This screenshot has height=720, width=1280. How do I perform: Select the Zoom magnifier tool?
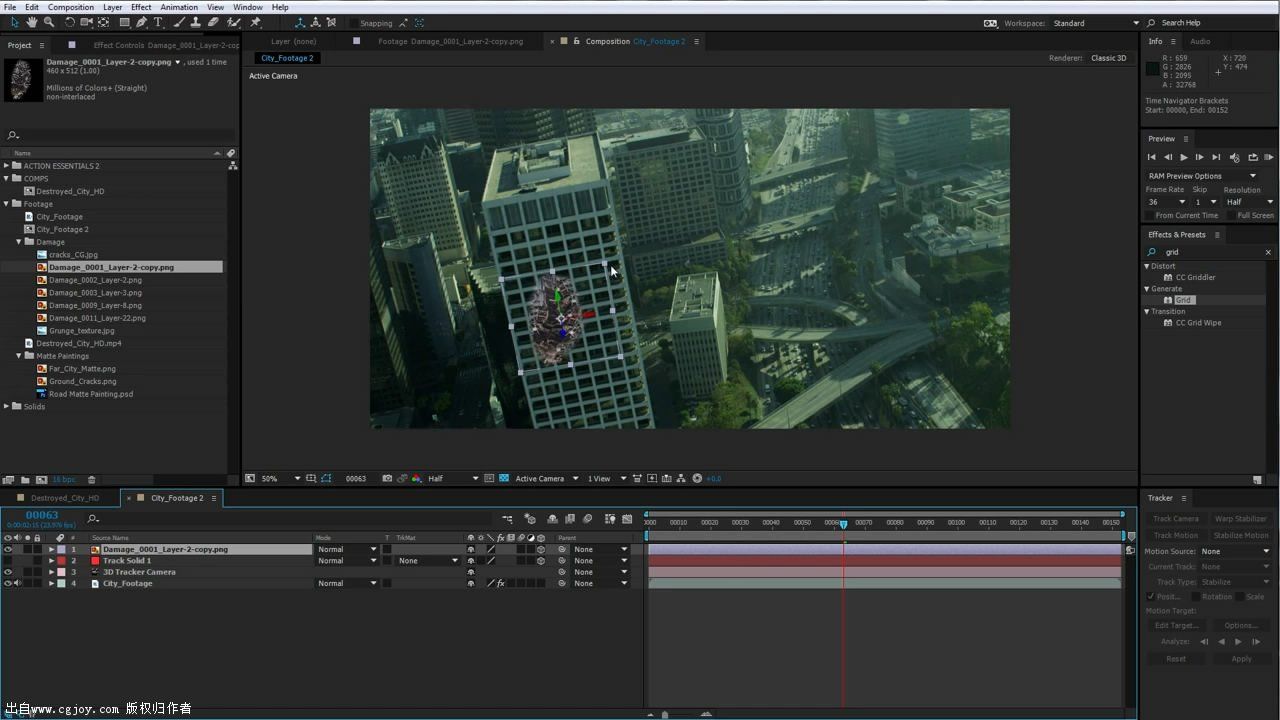click(49, 22)
